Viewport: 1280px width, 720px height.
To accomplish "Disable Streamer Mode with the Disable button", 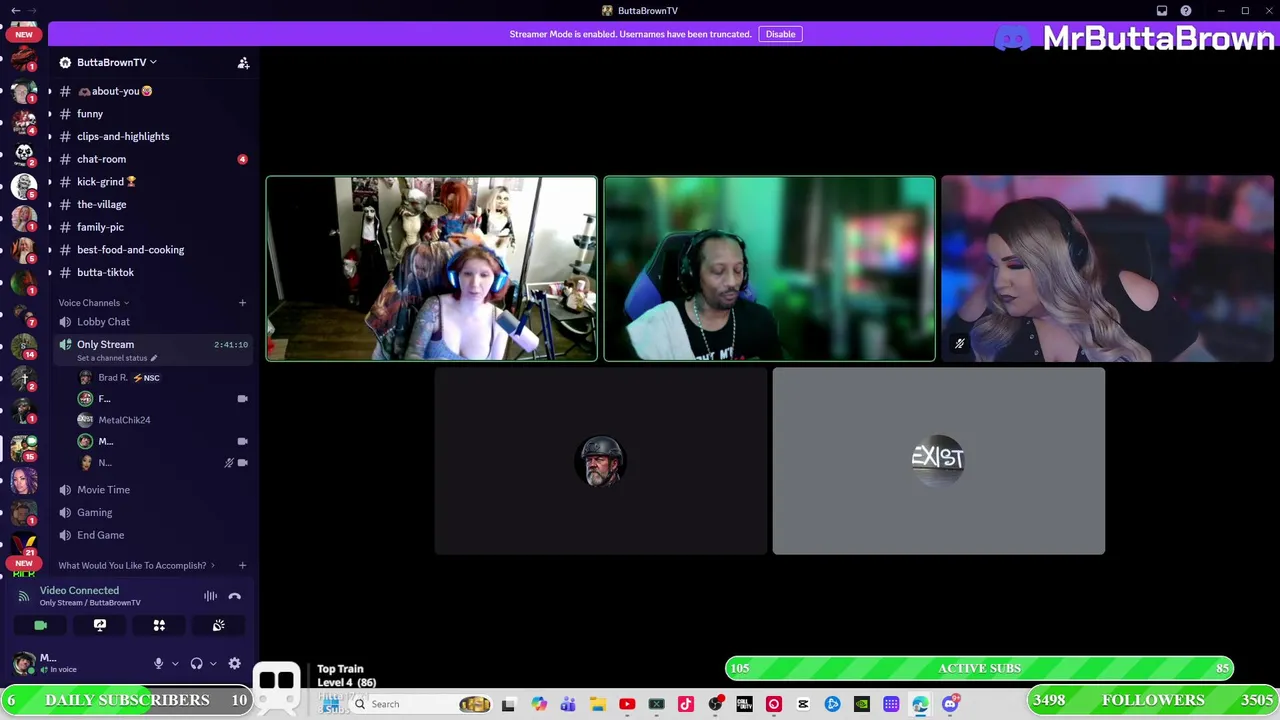I will 780,34.
